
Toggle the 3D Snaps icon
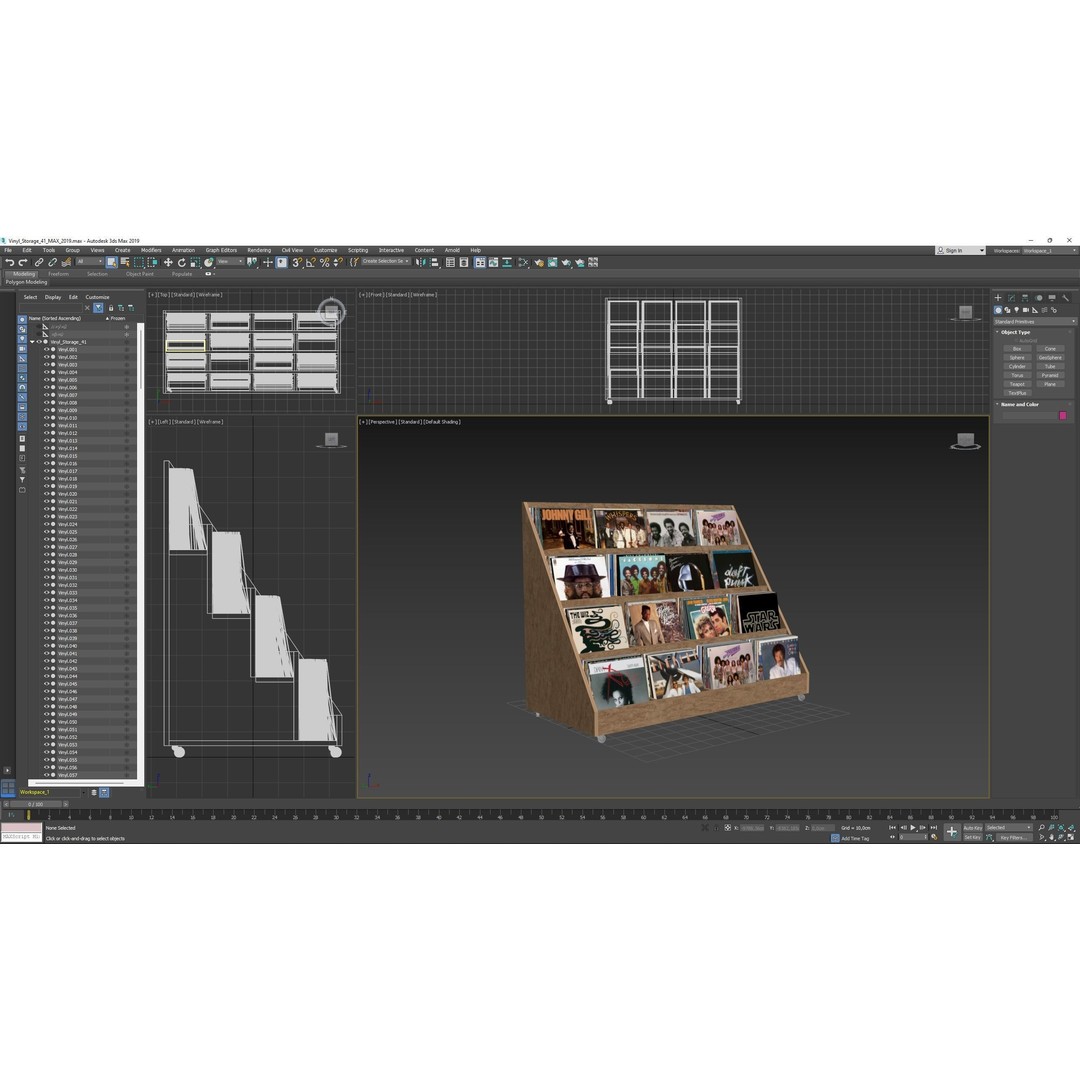[x=297, y=262]
